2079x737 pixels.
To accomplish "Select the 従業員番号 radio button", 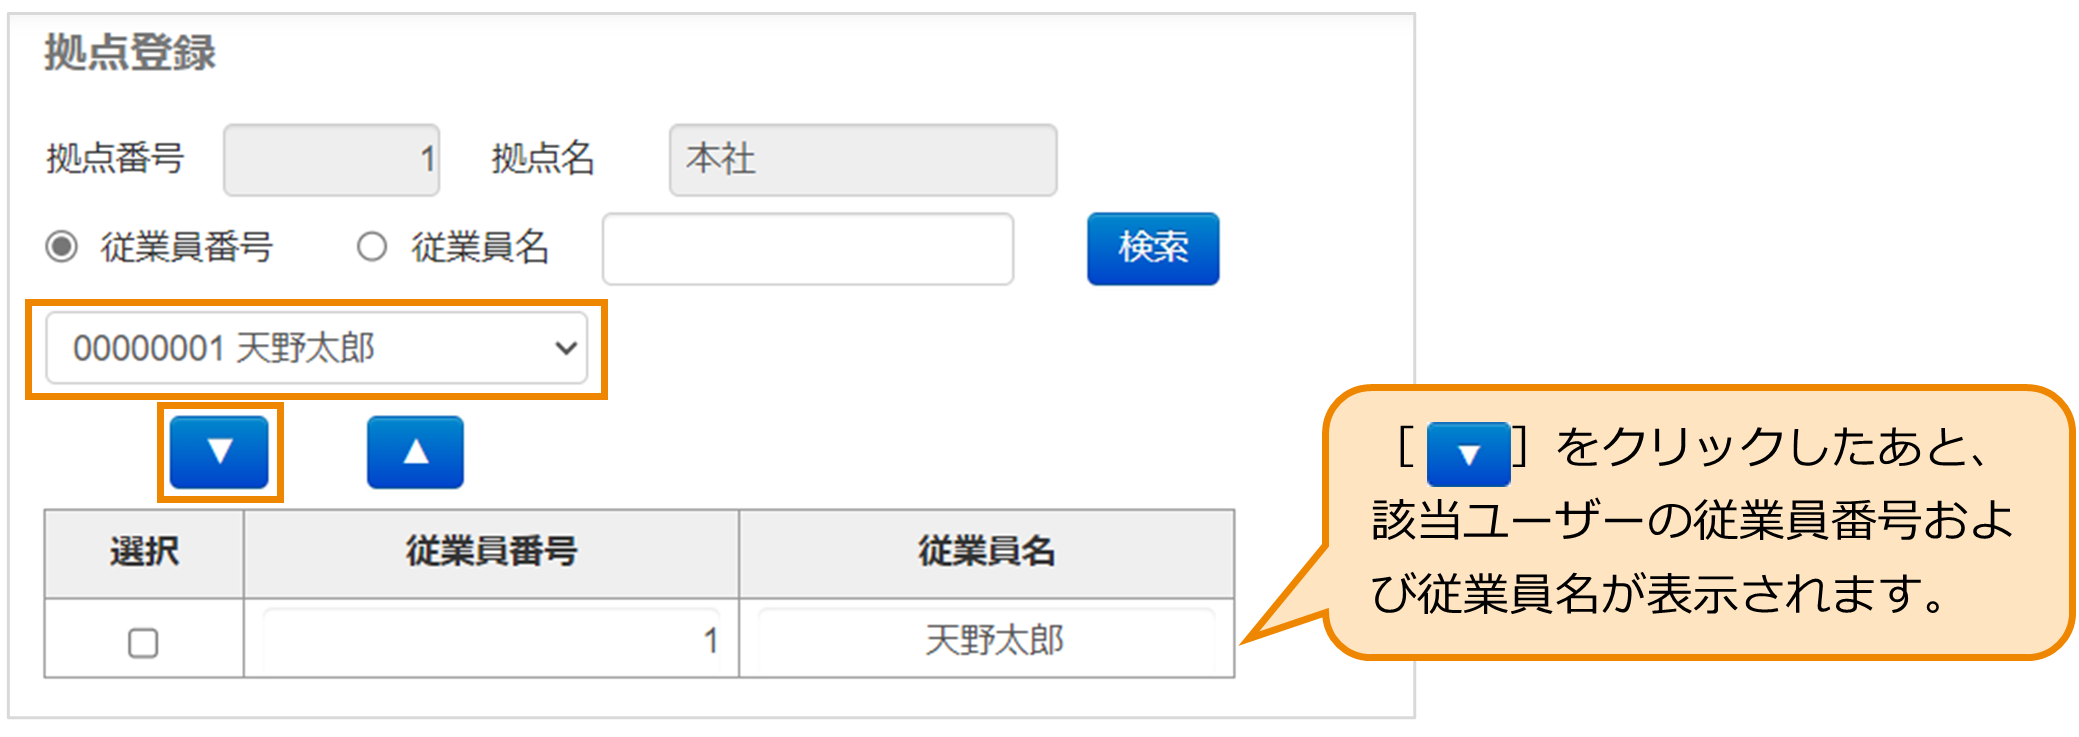I will coord(60,247).
